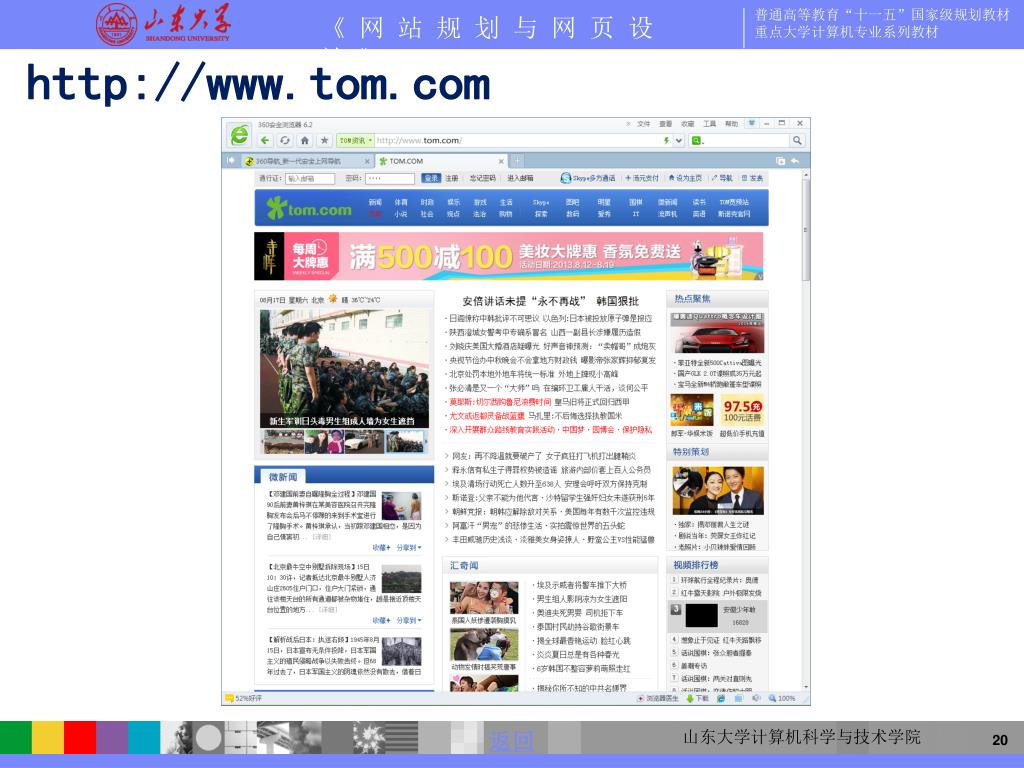Add a new tab with plus button
Viewport: 1024px width, 768px height.
(517, 161)
